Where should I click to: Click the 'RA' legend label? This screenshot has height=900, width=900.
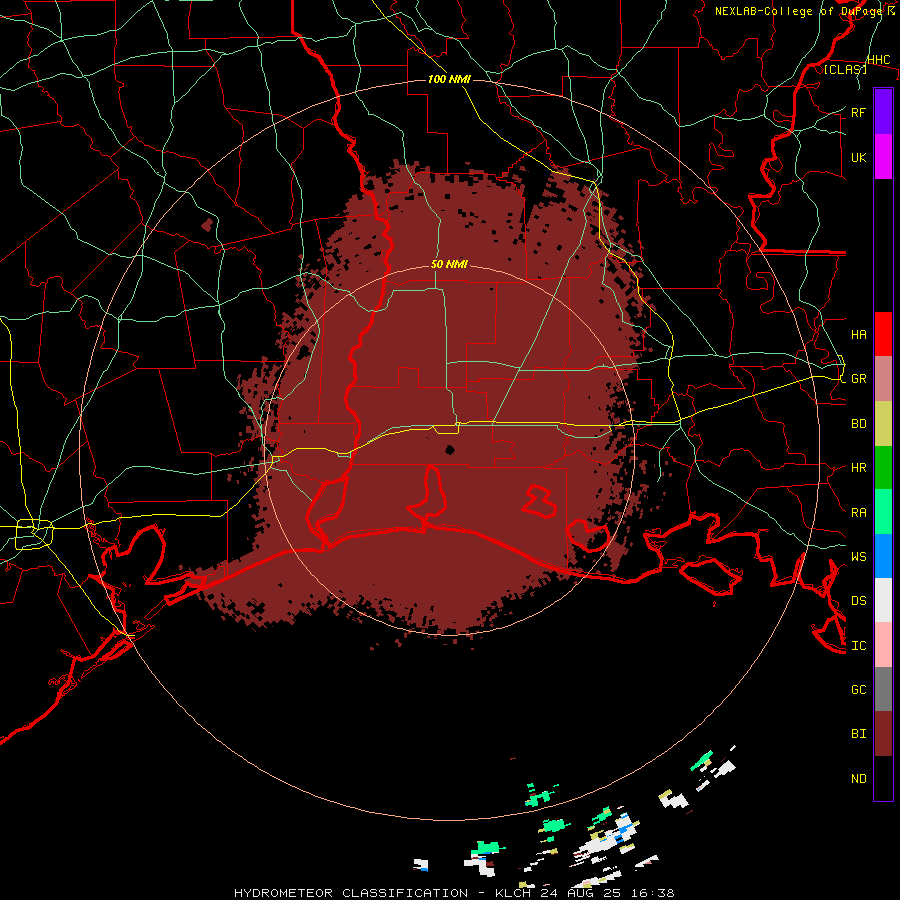858,512
